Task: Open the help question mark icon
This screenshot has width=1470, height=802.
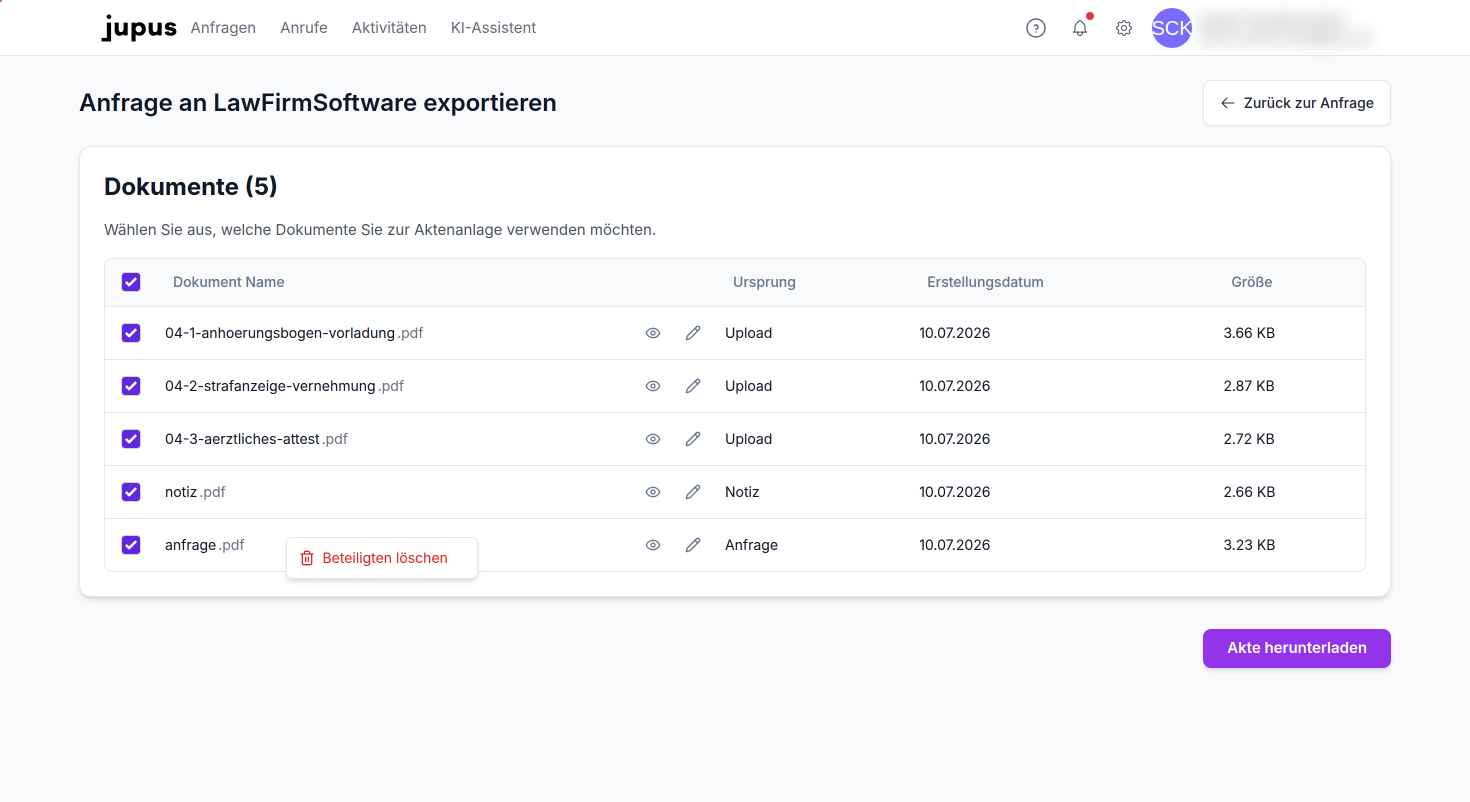Action: (1036, 28)
